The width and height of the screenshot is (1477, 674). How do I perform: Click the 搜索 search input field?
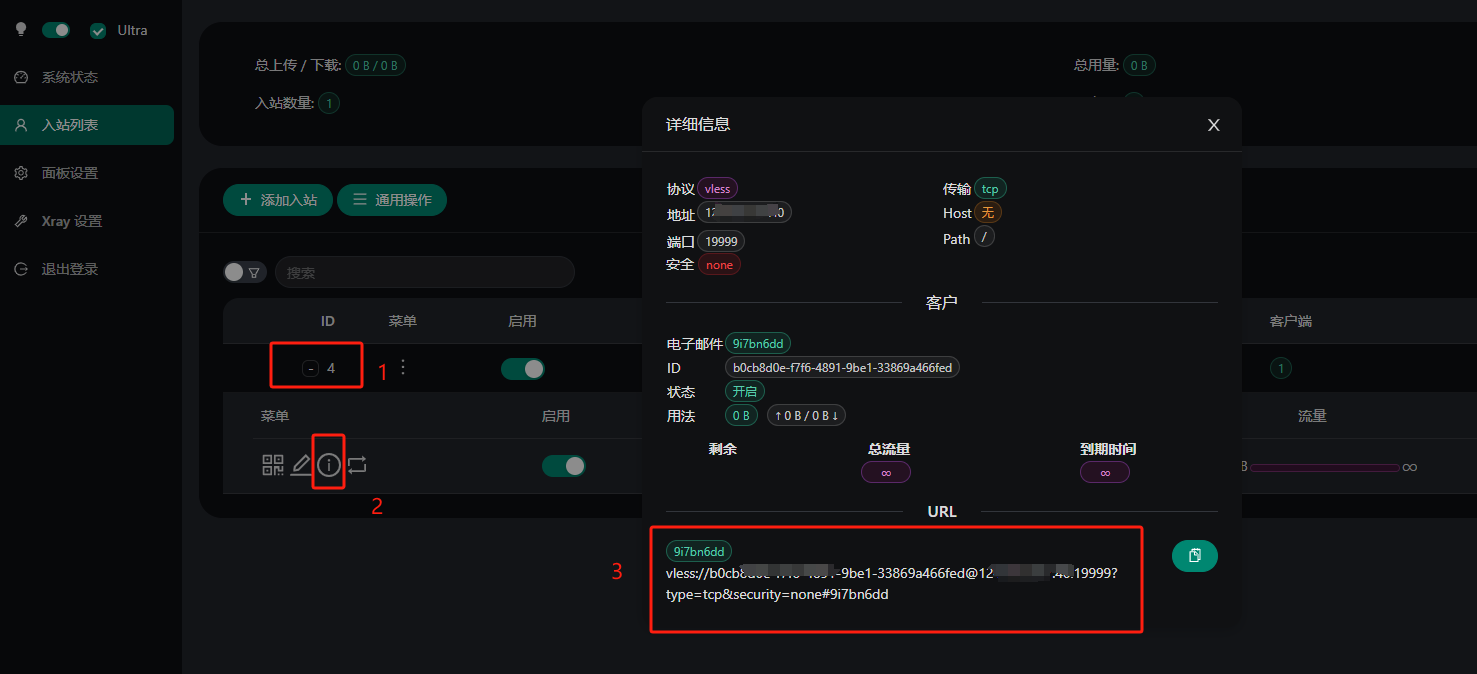coord(425,272)
